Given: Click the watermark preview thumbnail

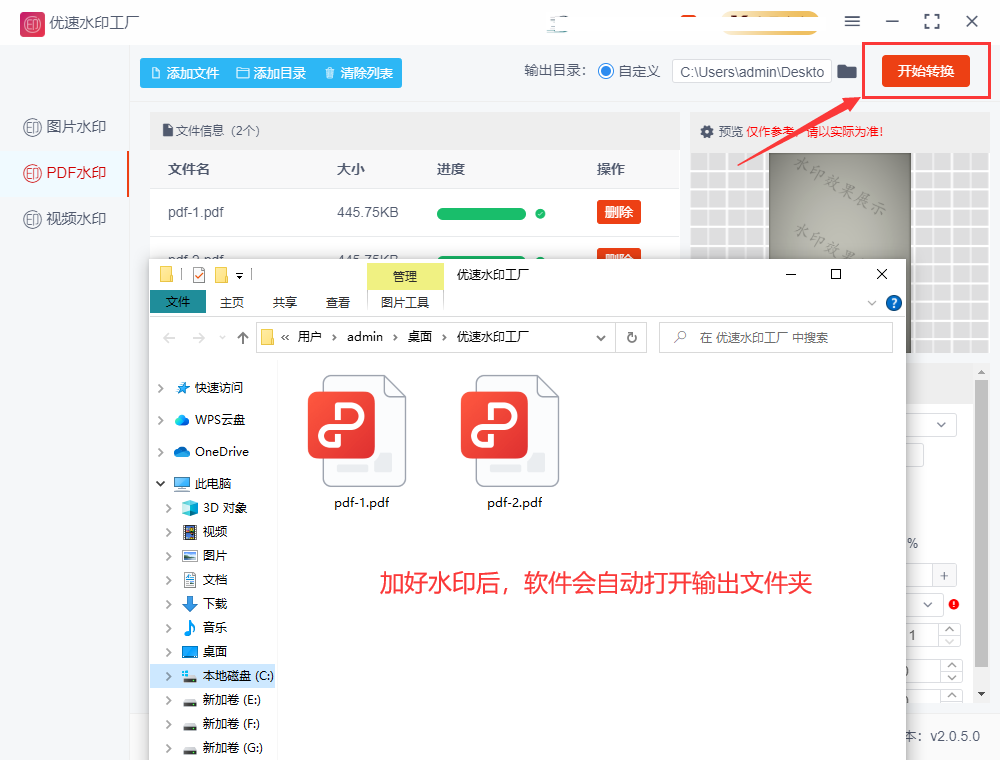Looking at the screenshot, I should click(x=839, y=206).
